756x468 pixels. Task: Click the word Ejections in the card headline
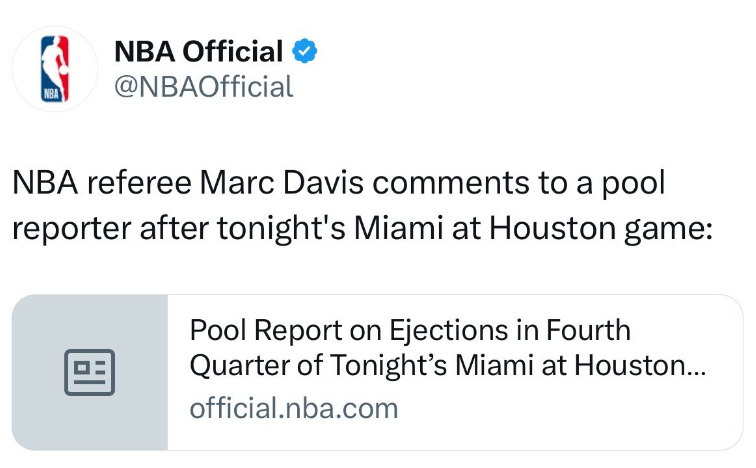(x=448, y=332)
